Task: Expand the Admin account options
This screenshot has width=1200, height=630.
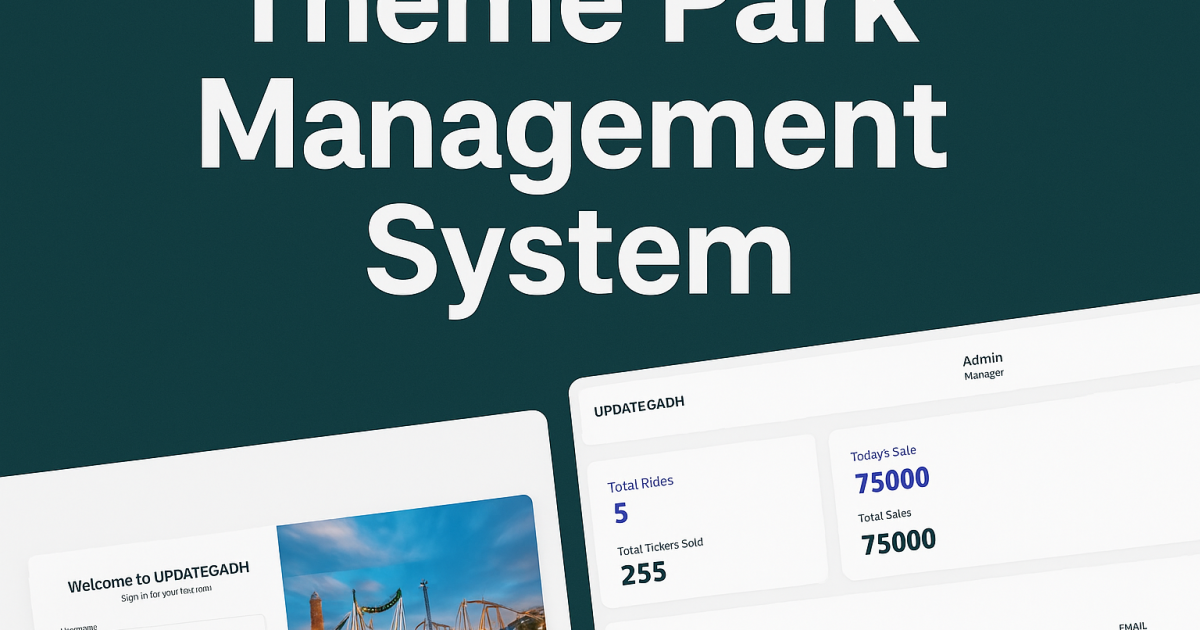Action: (982, 358)
